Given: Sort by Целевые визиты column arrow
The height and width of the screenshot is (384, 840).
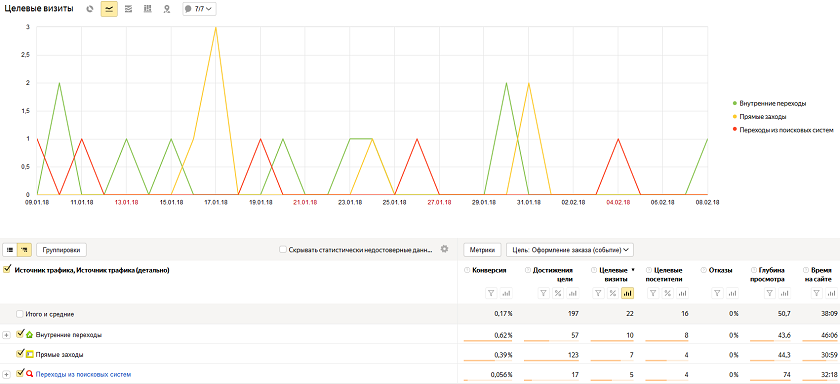Looking at the screenshot, I should [633, 270].
